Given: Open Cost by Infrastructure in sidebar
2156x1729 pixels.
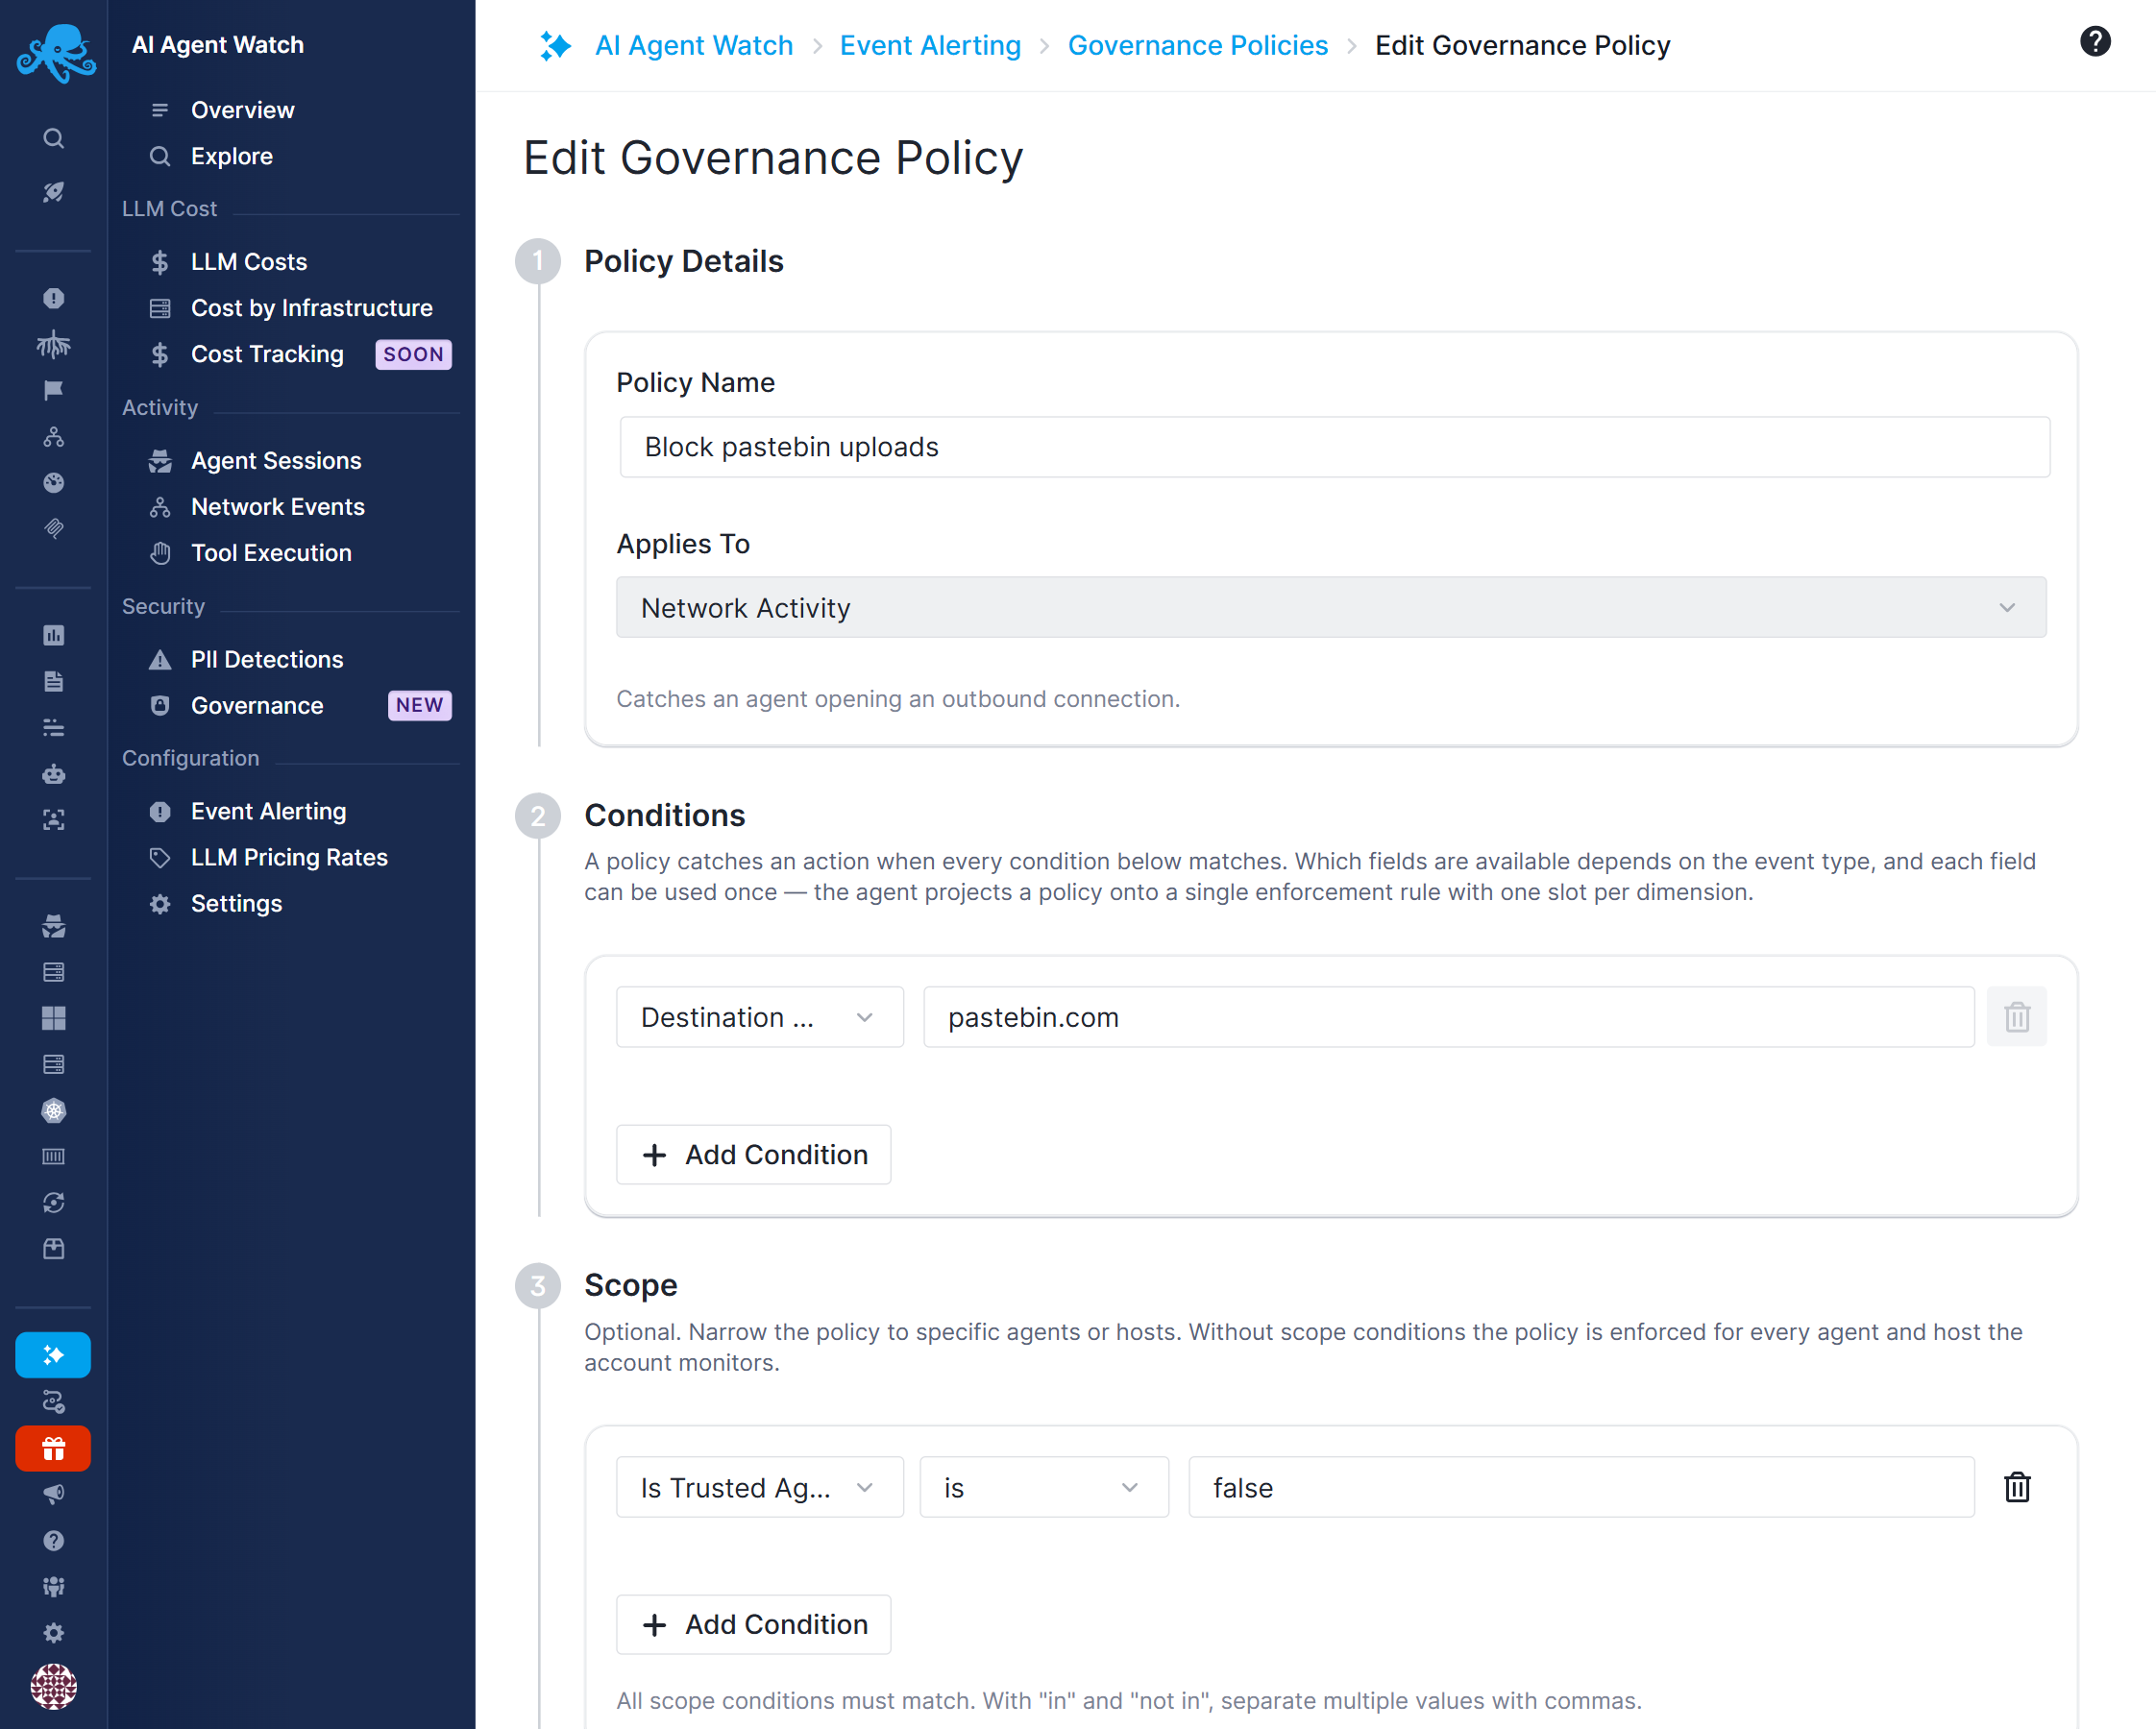Looking at the screenshot, I should (x=311, y=308).
